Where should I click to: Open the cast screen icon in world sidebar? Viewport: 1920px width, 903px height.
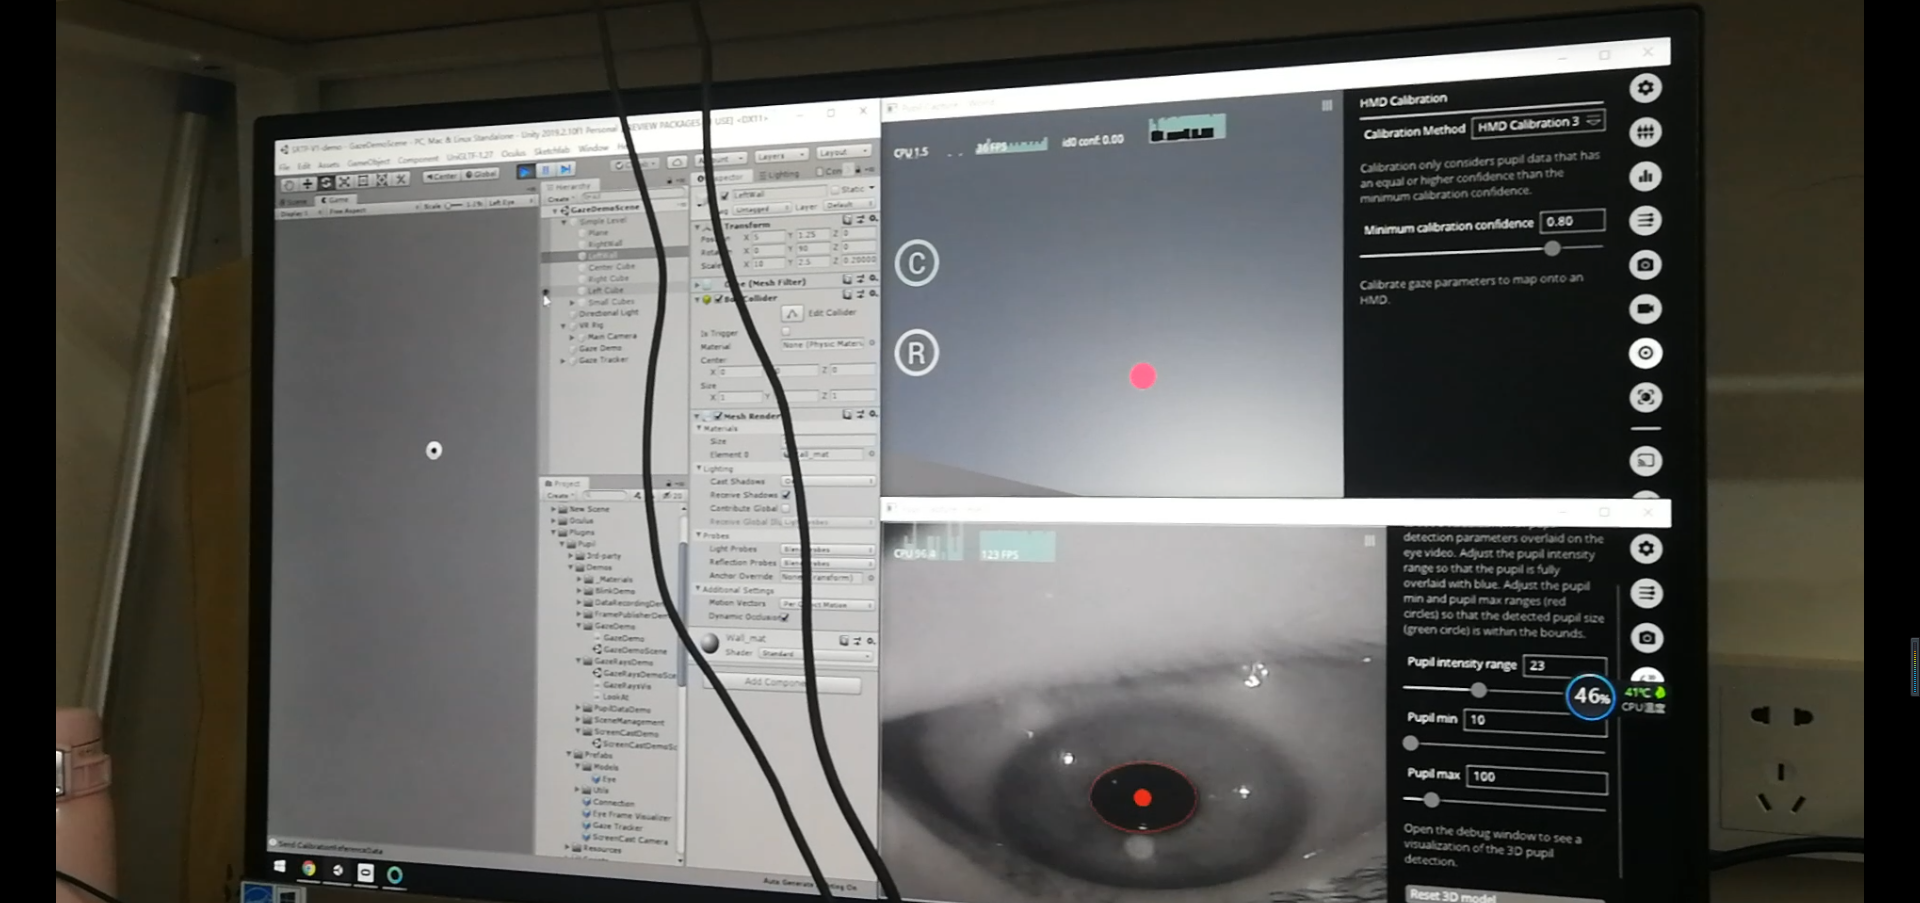(1645, 461)
